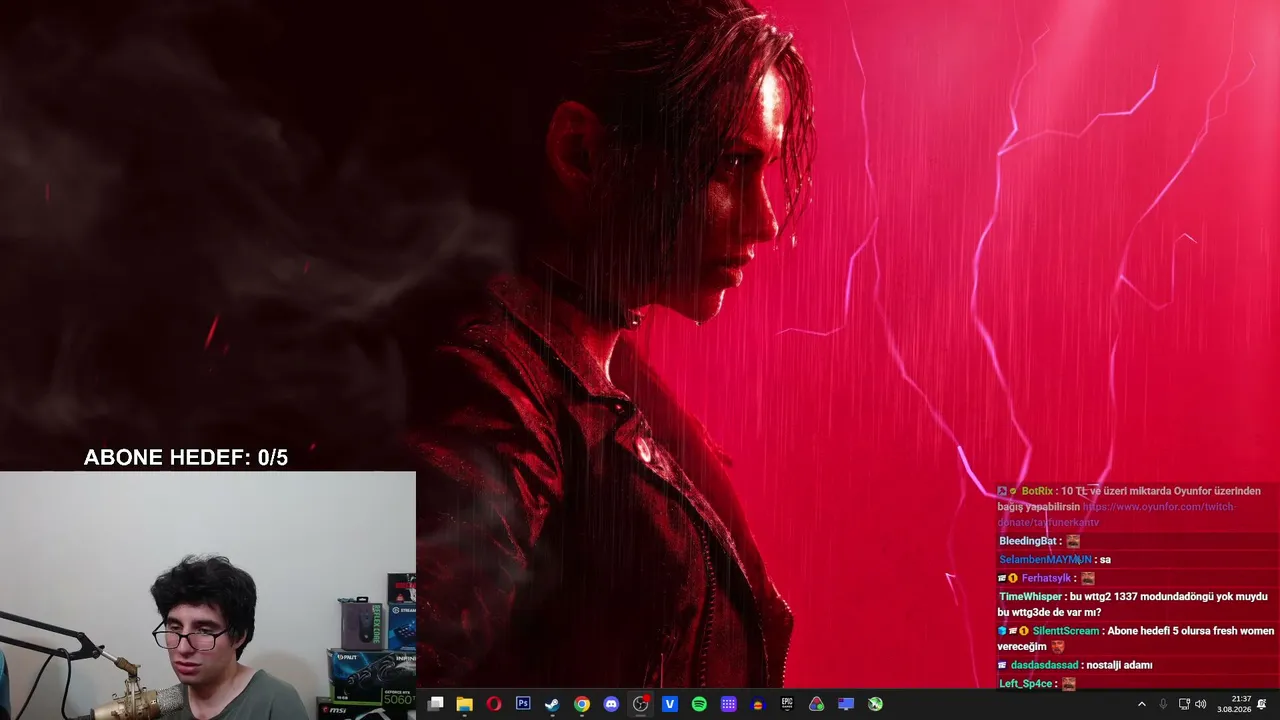The width and height of the screenshot is (1280, 720).
Task: Click the emote in Ferhatsylk's message
Action: (1087, 578)
